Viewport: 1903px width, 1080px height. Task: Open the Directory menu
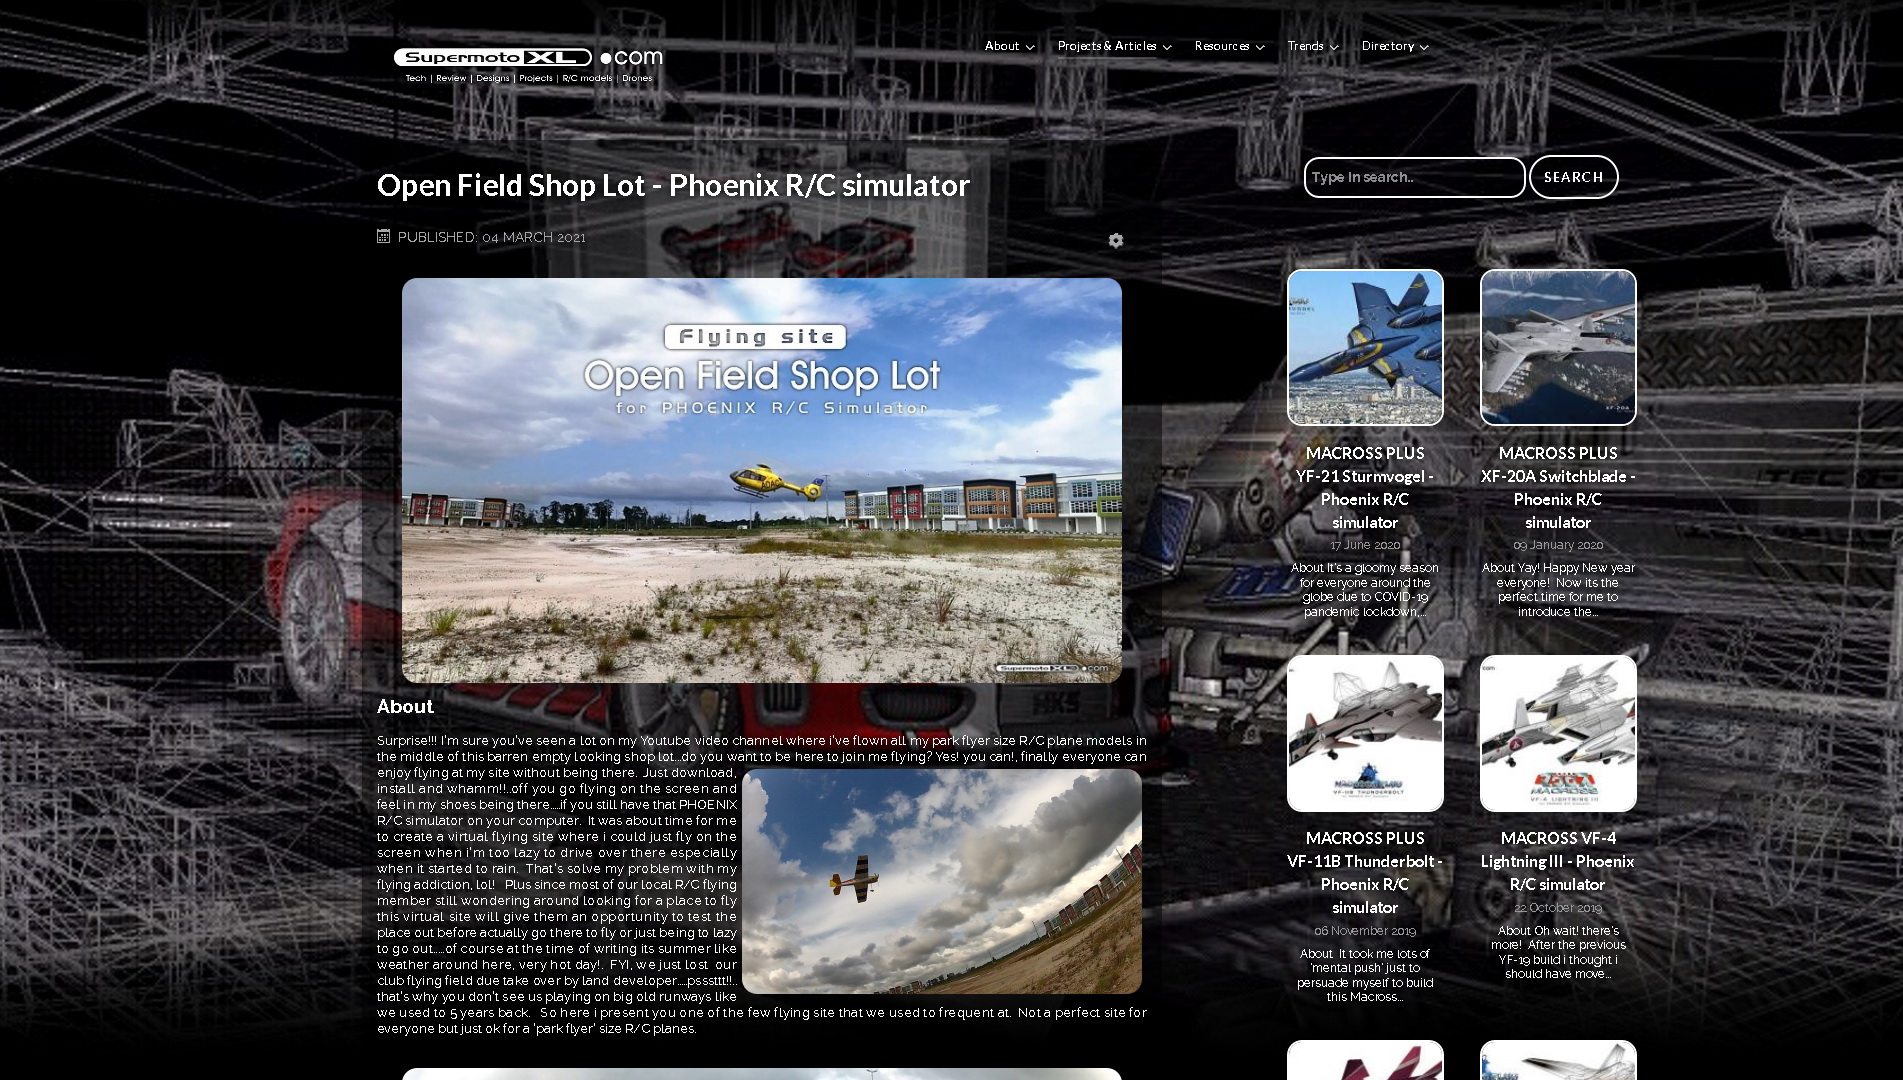[1395, 46]
